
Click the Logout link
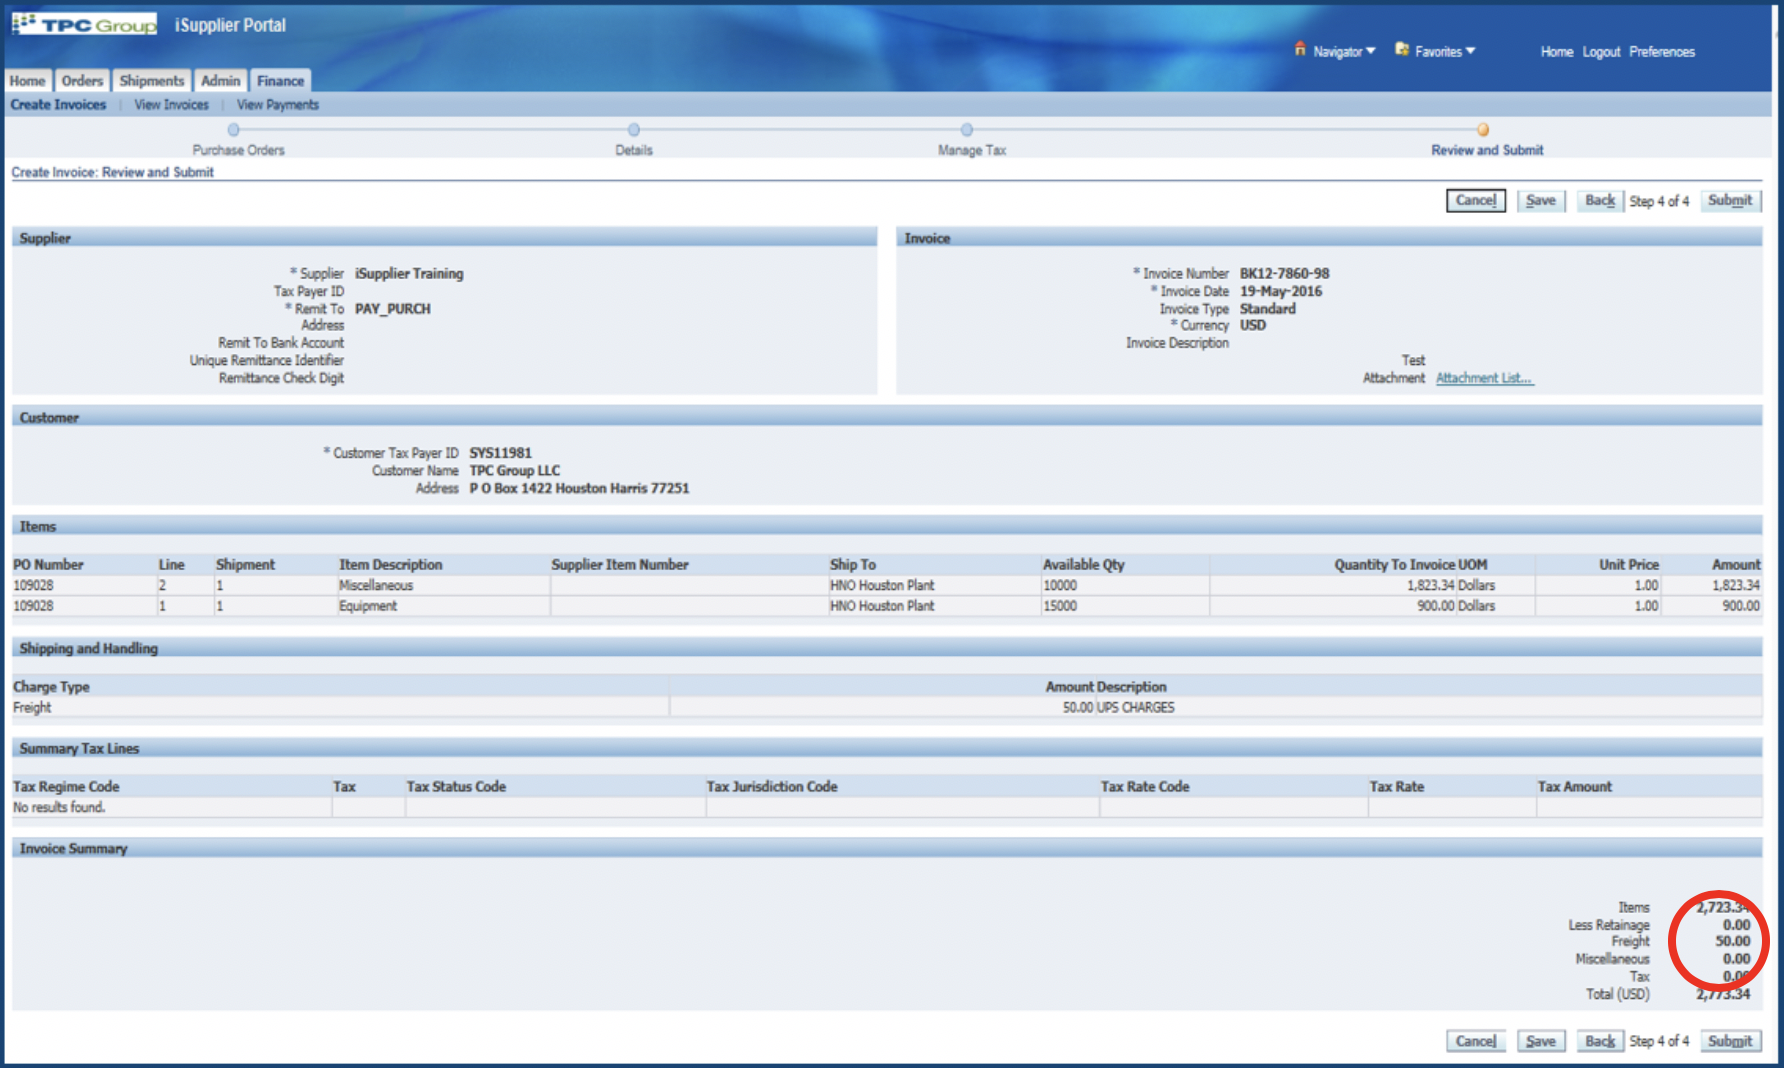click(1601, 52)
